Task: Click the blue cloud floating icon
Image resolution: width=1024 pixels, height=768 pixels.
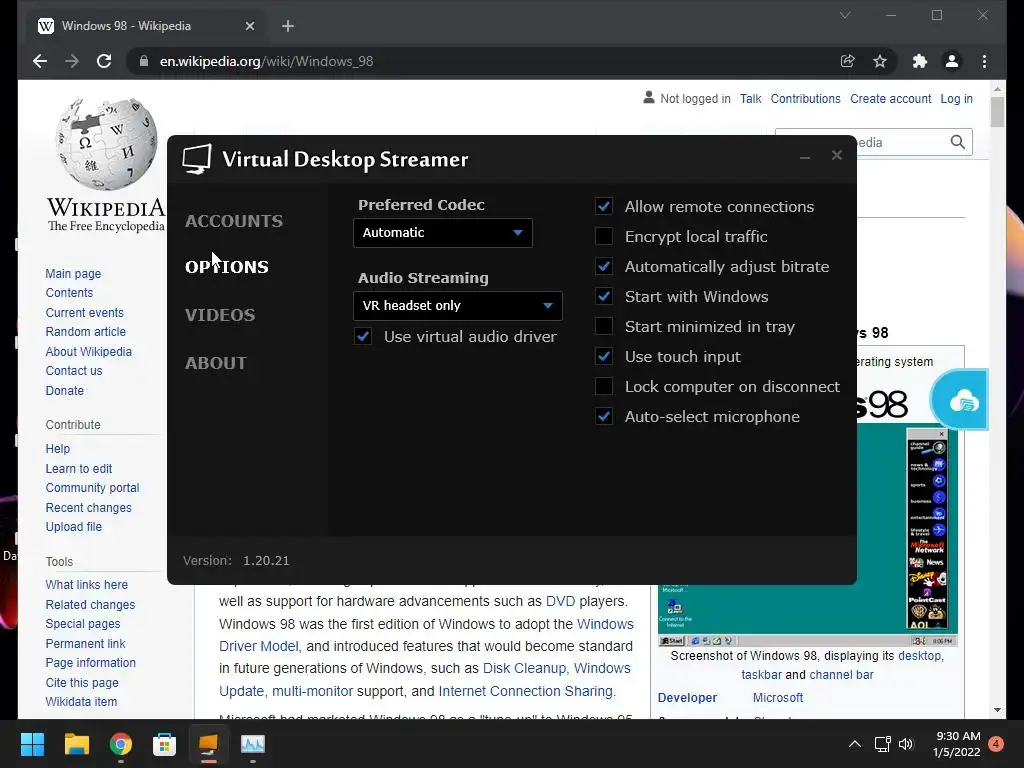Action: (960, 400)
